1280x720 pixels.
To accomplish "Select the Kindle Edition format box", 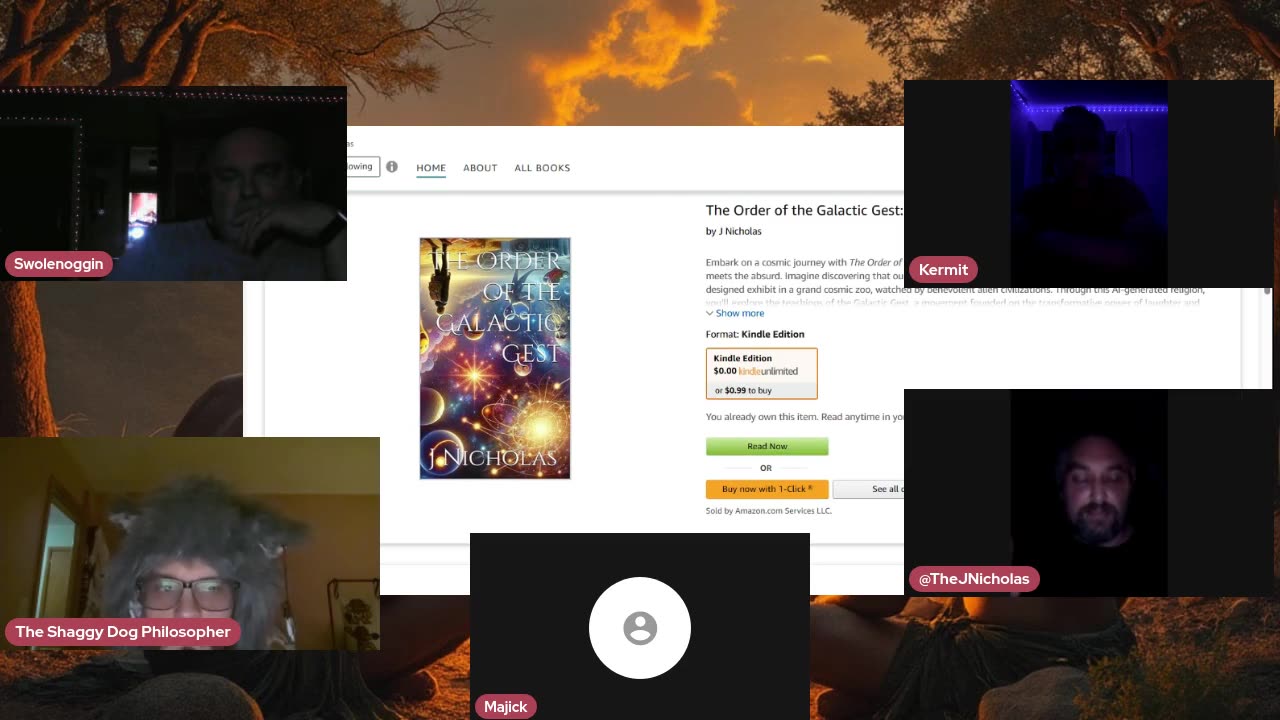I will click(762, 373).
